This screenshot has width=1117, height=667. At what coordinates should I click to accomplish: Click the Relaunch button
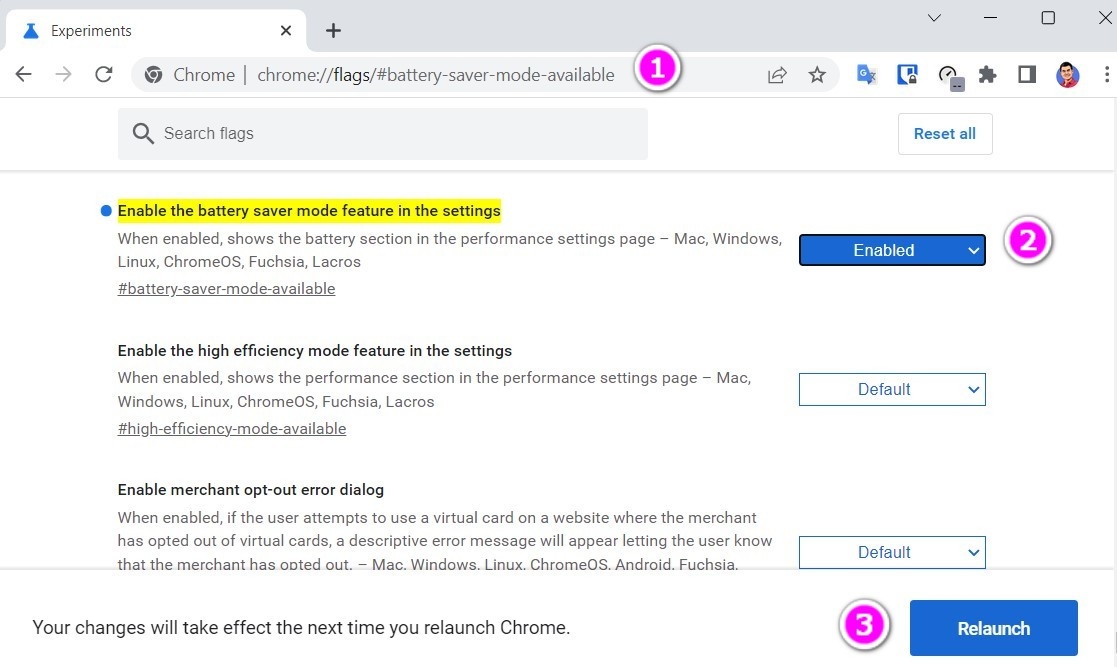[993, 628]
